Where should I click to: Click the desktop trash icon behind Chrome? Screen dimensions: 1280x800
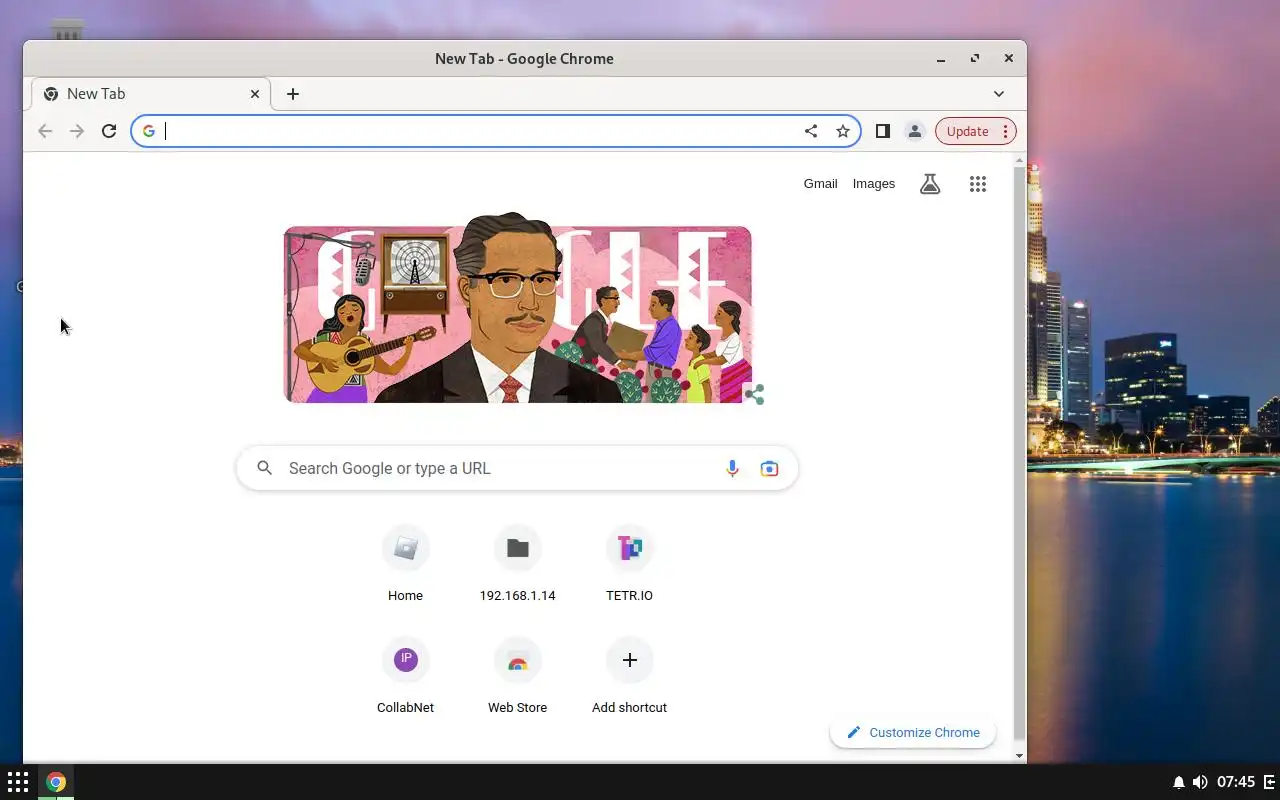point(67,30)
